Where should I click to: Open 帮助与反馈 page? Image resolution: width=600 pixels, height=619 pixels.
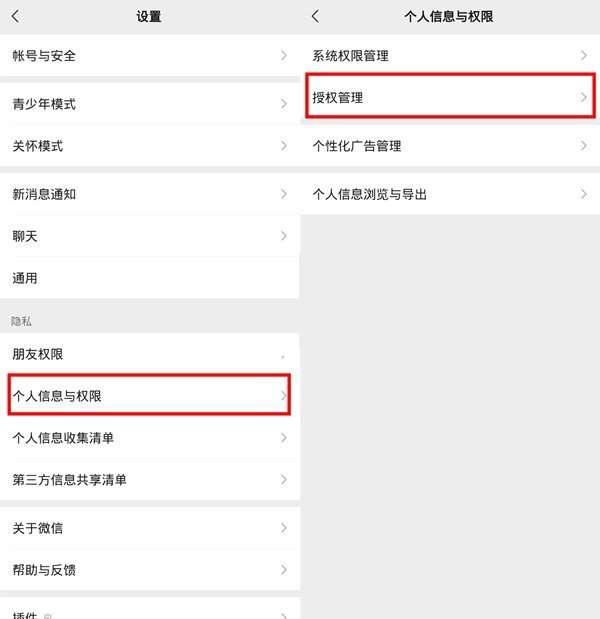(x=150, y=570)
